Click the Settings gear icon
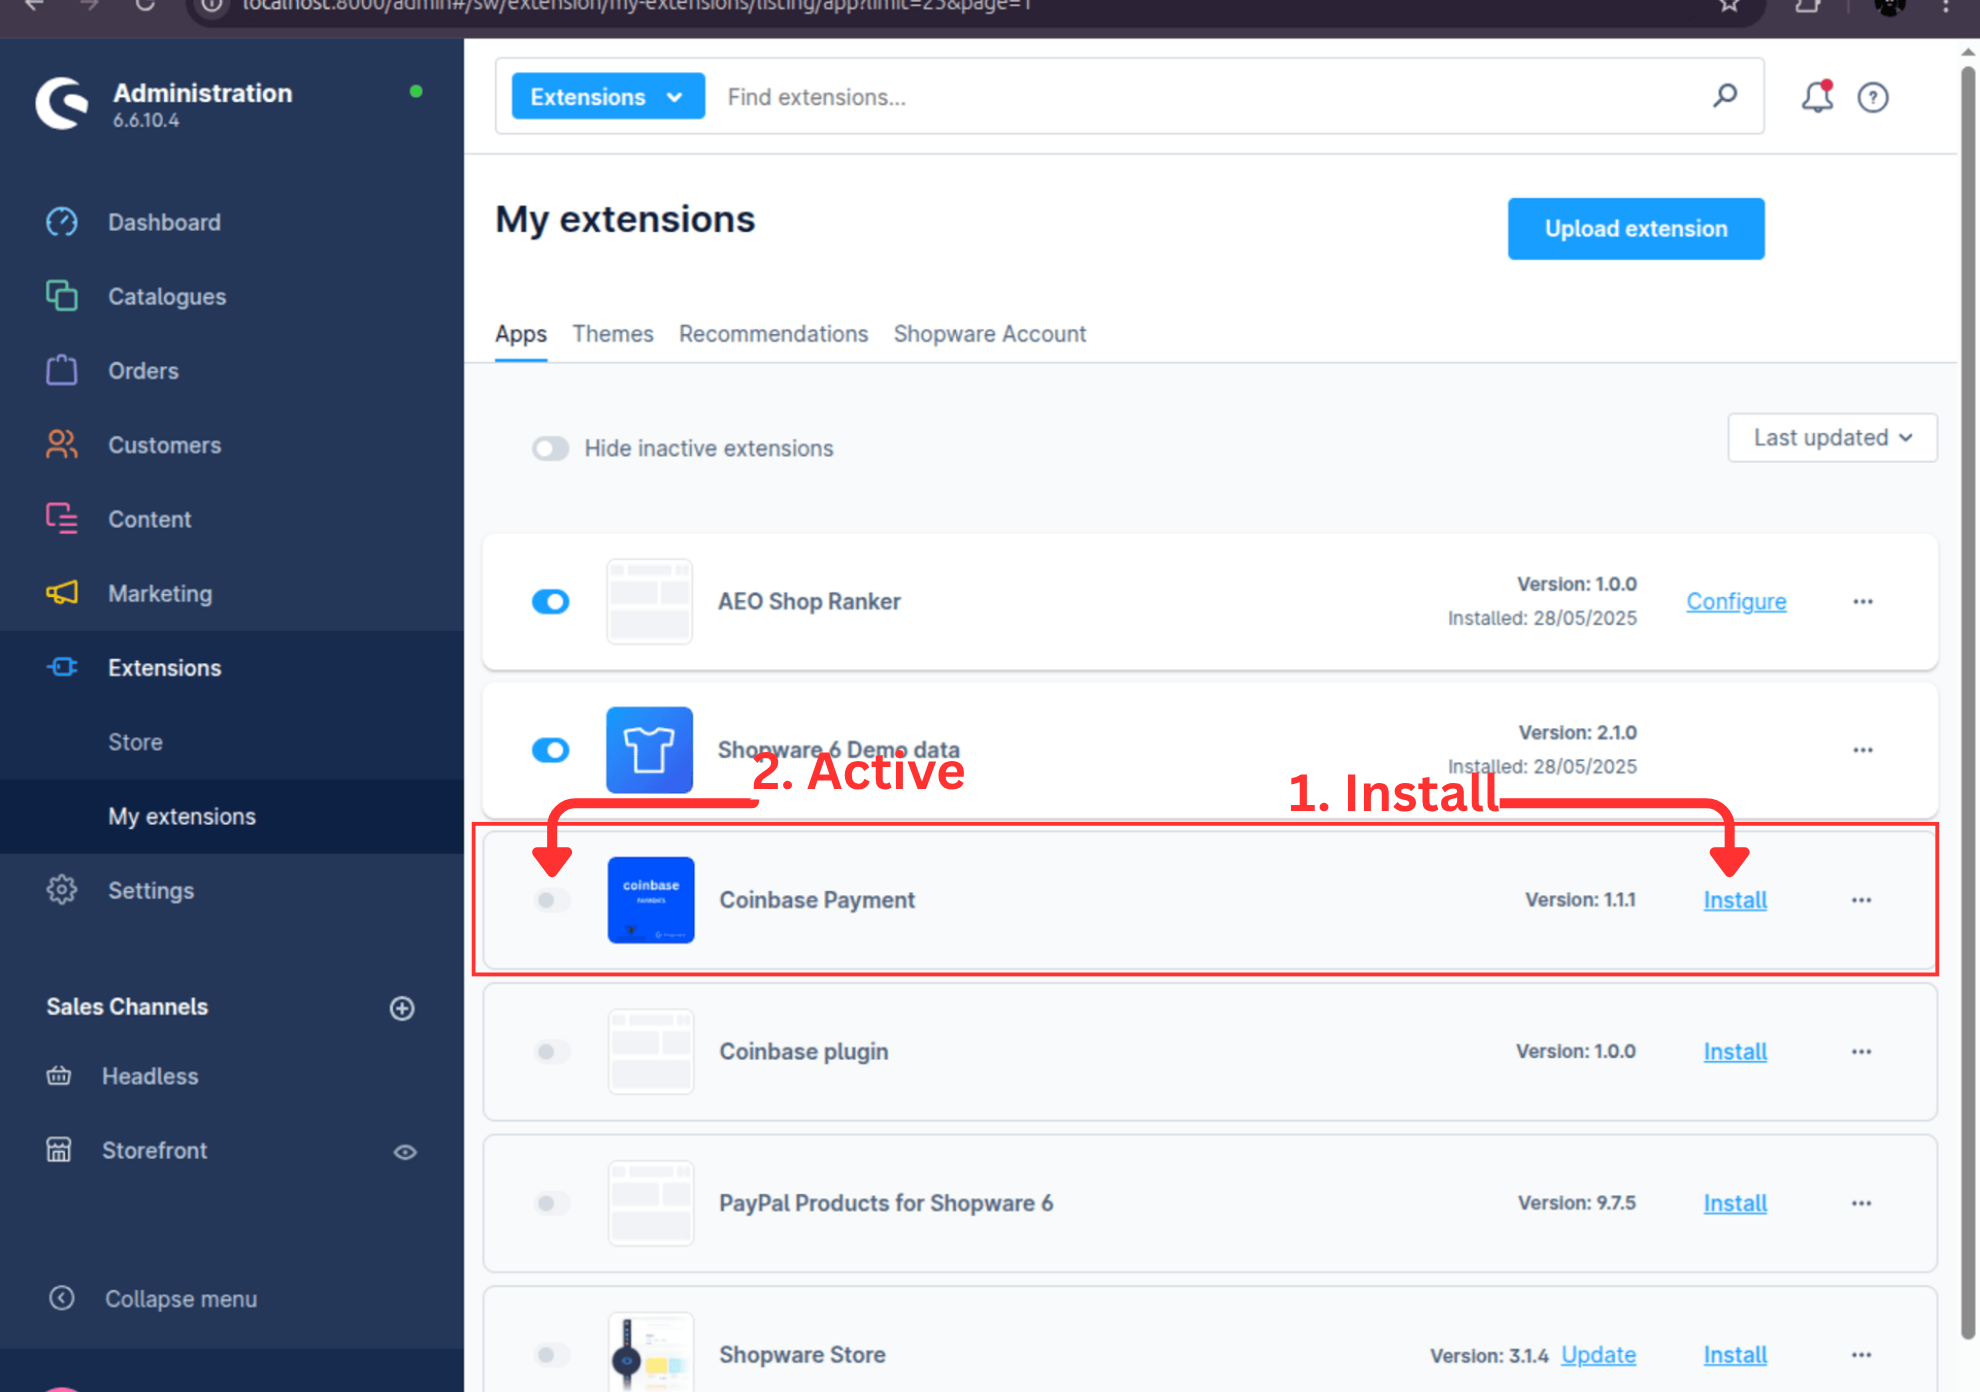The image size is (1980, 1392). [62, 890]
